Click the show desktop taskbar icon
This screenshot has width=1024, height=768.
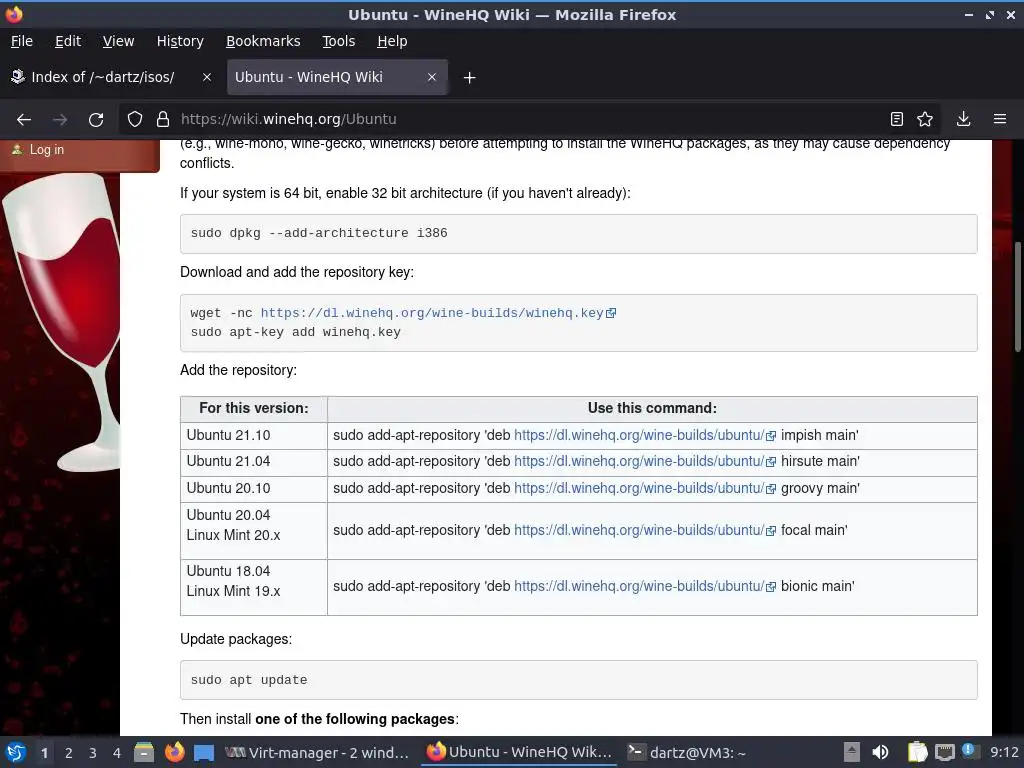tap(204, 752)
